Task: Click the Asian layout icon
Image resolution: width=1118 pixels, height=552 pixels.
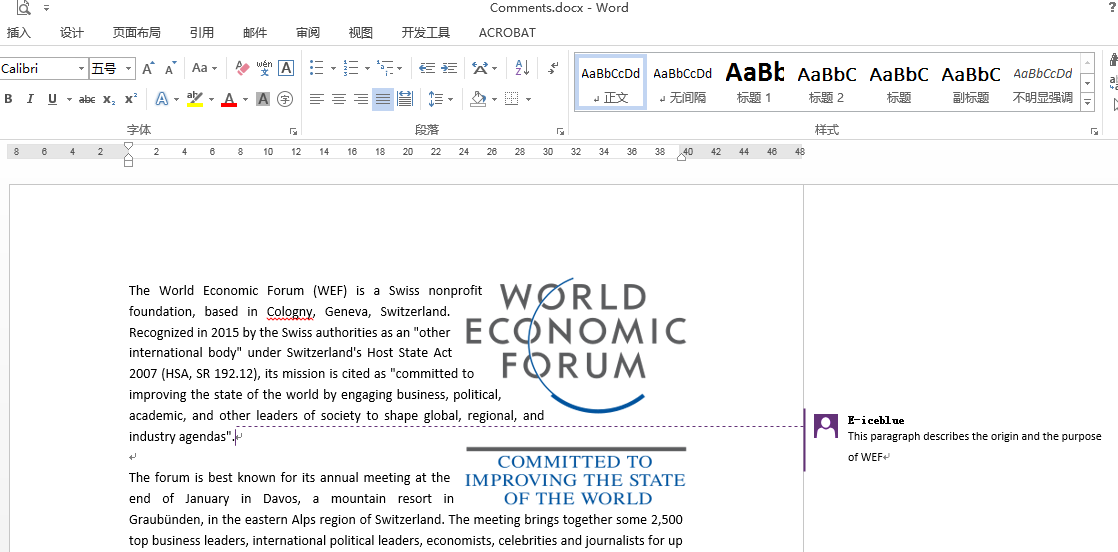Action: [481, 68]
